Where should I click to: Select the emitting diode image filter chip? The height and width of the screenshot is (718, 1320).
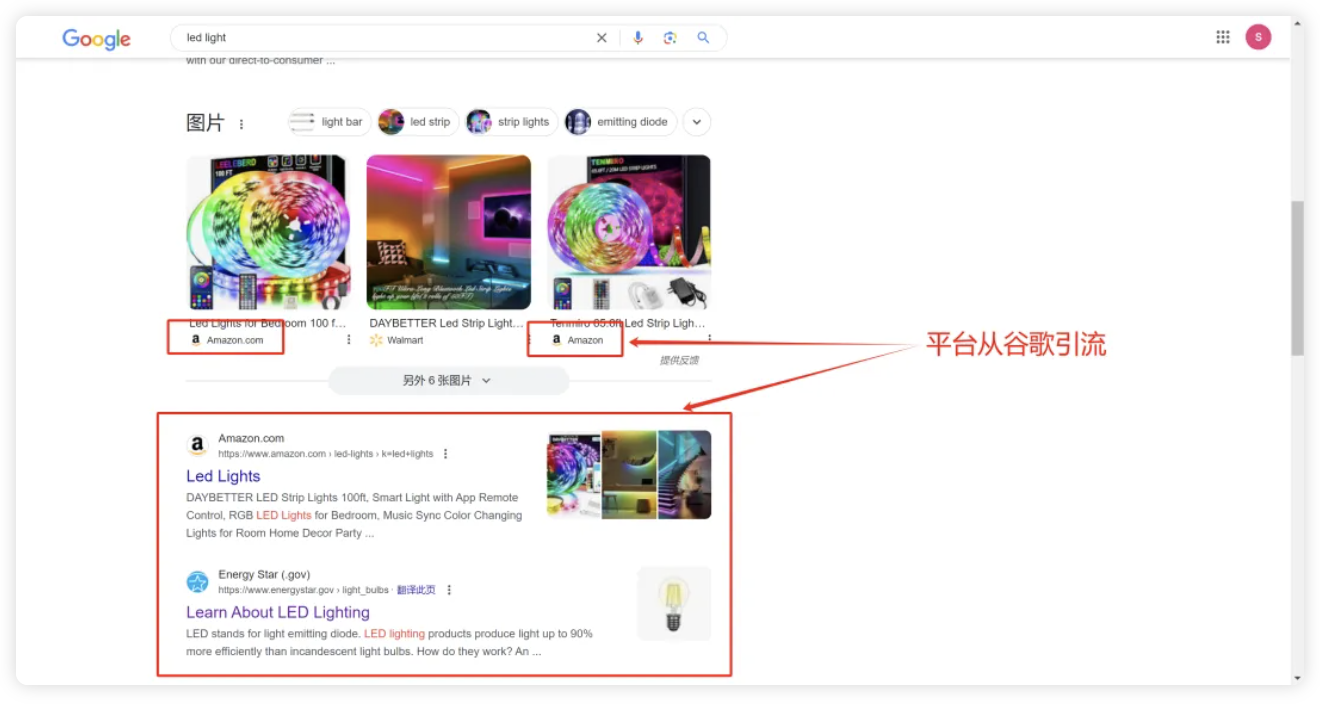pyautogui.click(x=620, y=122)
